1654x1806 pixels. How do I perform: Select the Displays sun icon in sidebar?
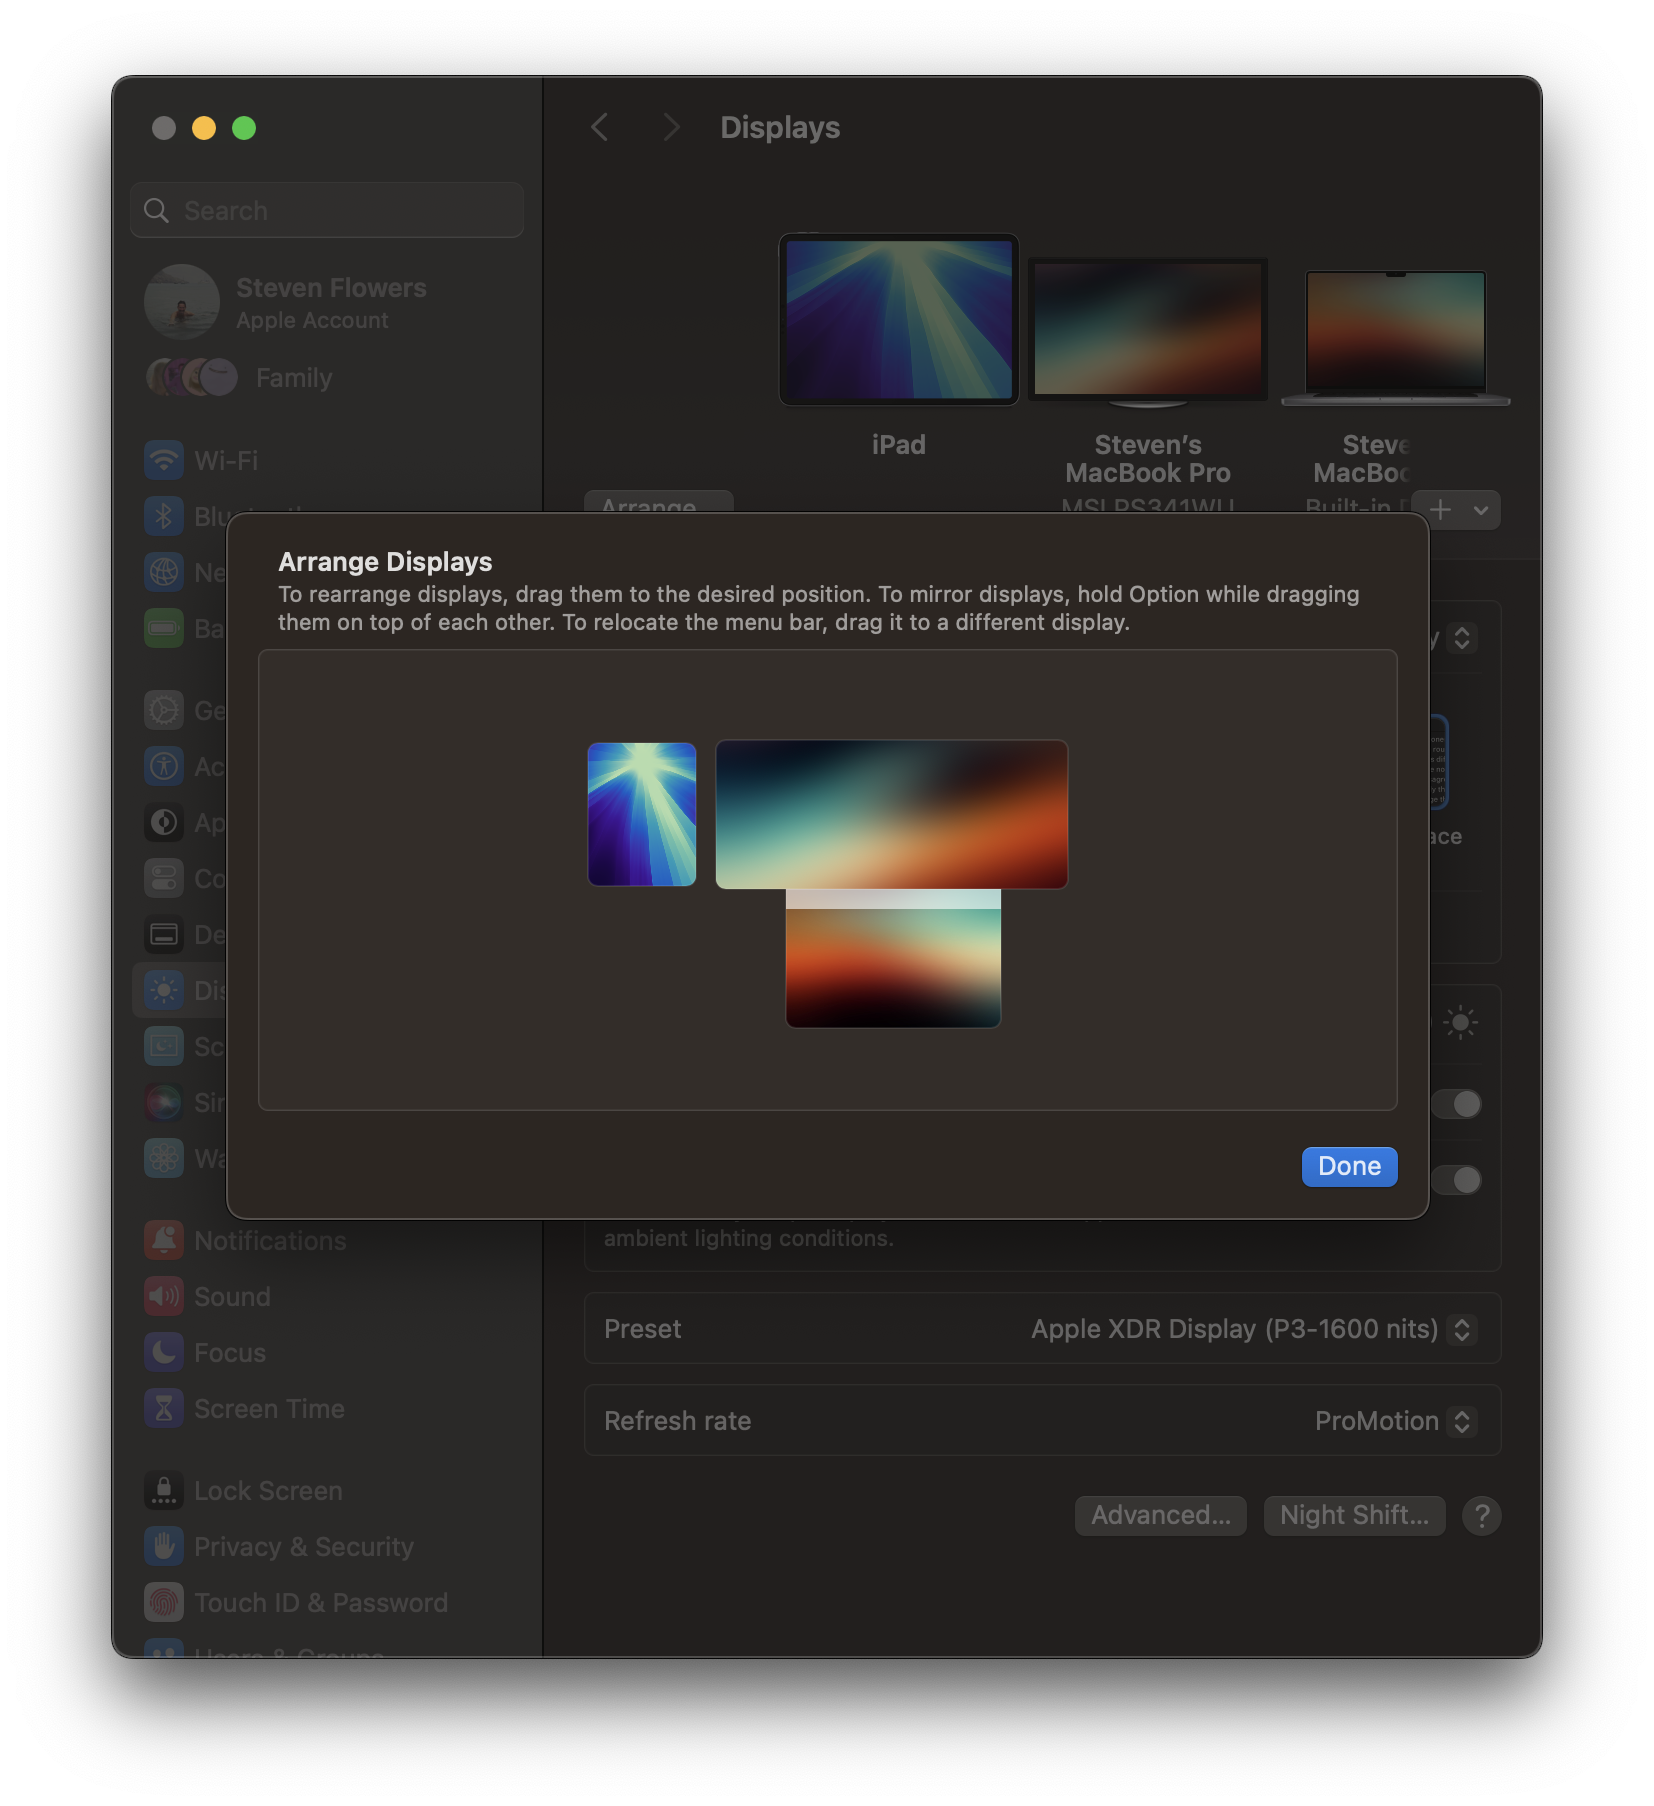point(164,990)
